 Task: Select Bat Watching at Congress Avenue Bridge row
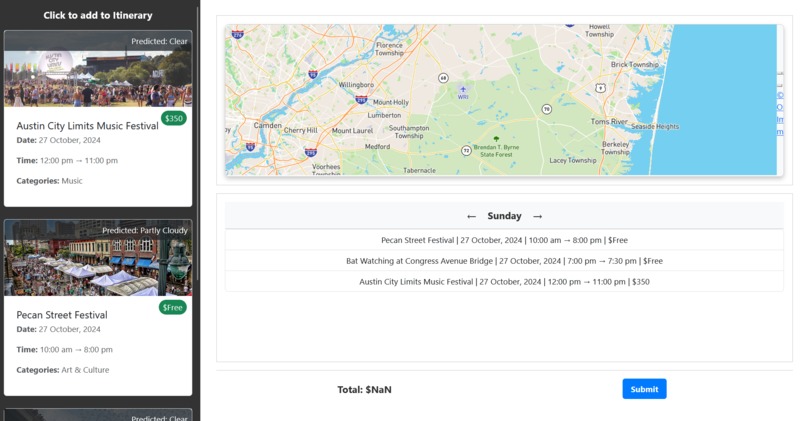pyautogui.click(x=504, y=261)
